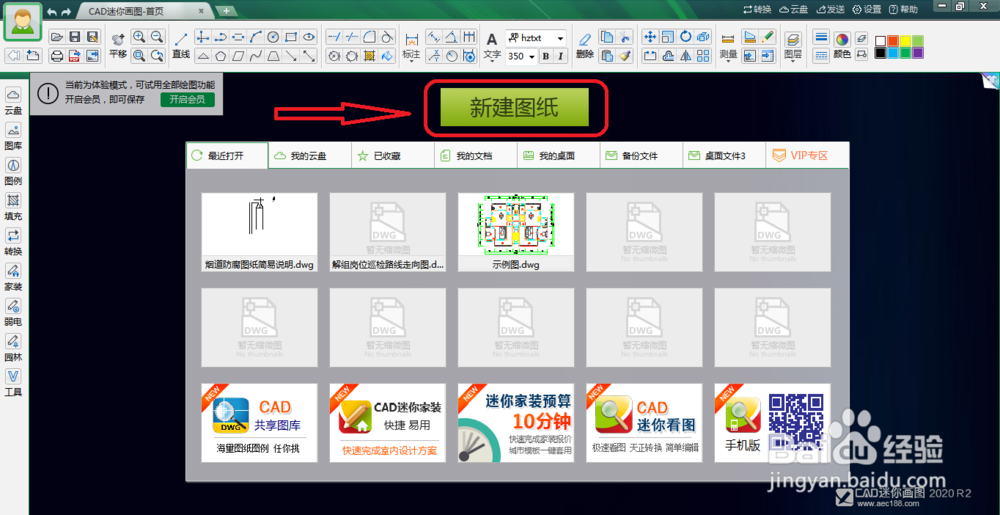Open 弱电 in the left sidebar
The width and height of the screenshot is (1000, 515).
pyautogui.click(x=13, y=312)
